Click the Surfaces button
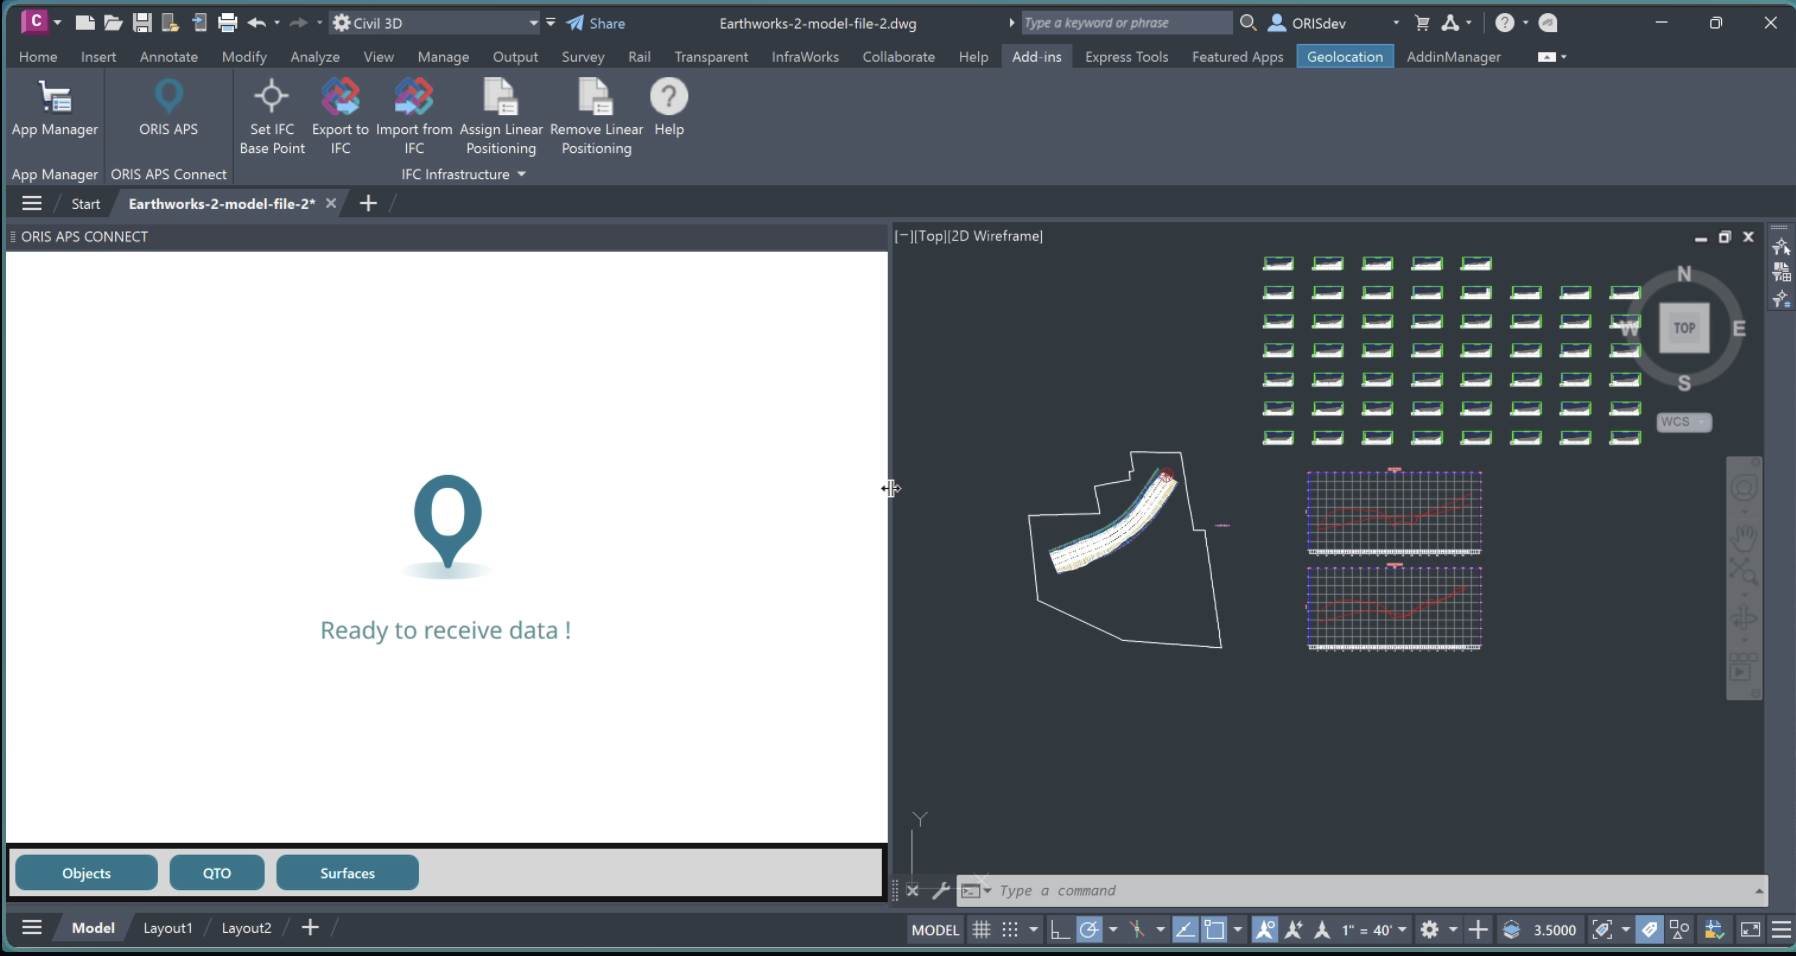Screen dimensions: 1796x956 point(347,873)
